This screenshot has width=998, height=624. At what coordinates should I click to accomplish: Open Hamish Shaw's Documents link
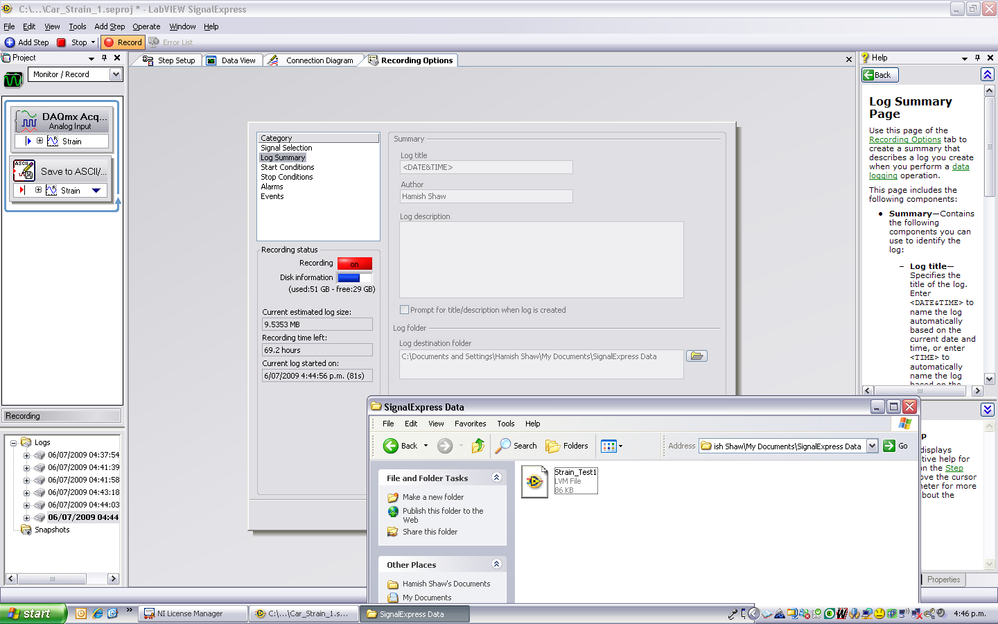point(446,584)
